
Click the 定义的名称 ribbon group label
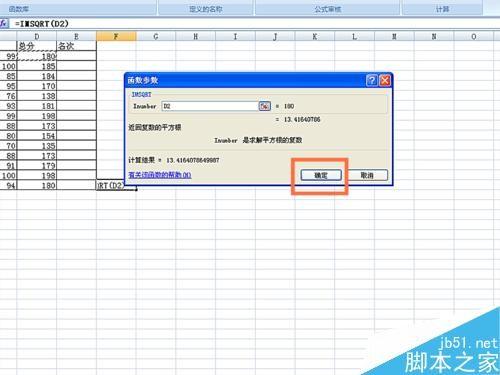(x=206, y=9)
